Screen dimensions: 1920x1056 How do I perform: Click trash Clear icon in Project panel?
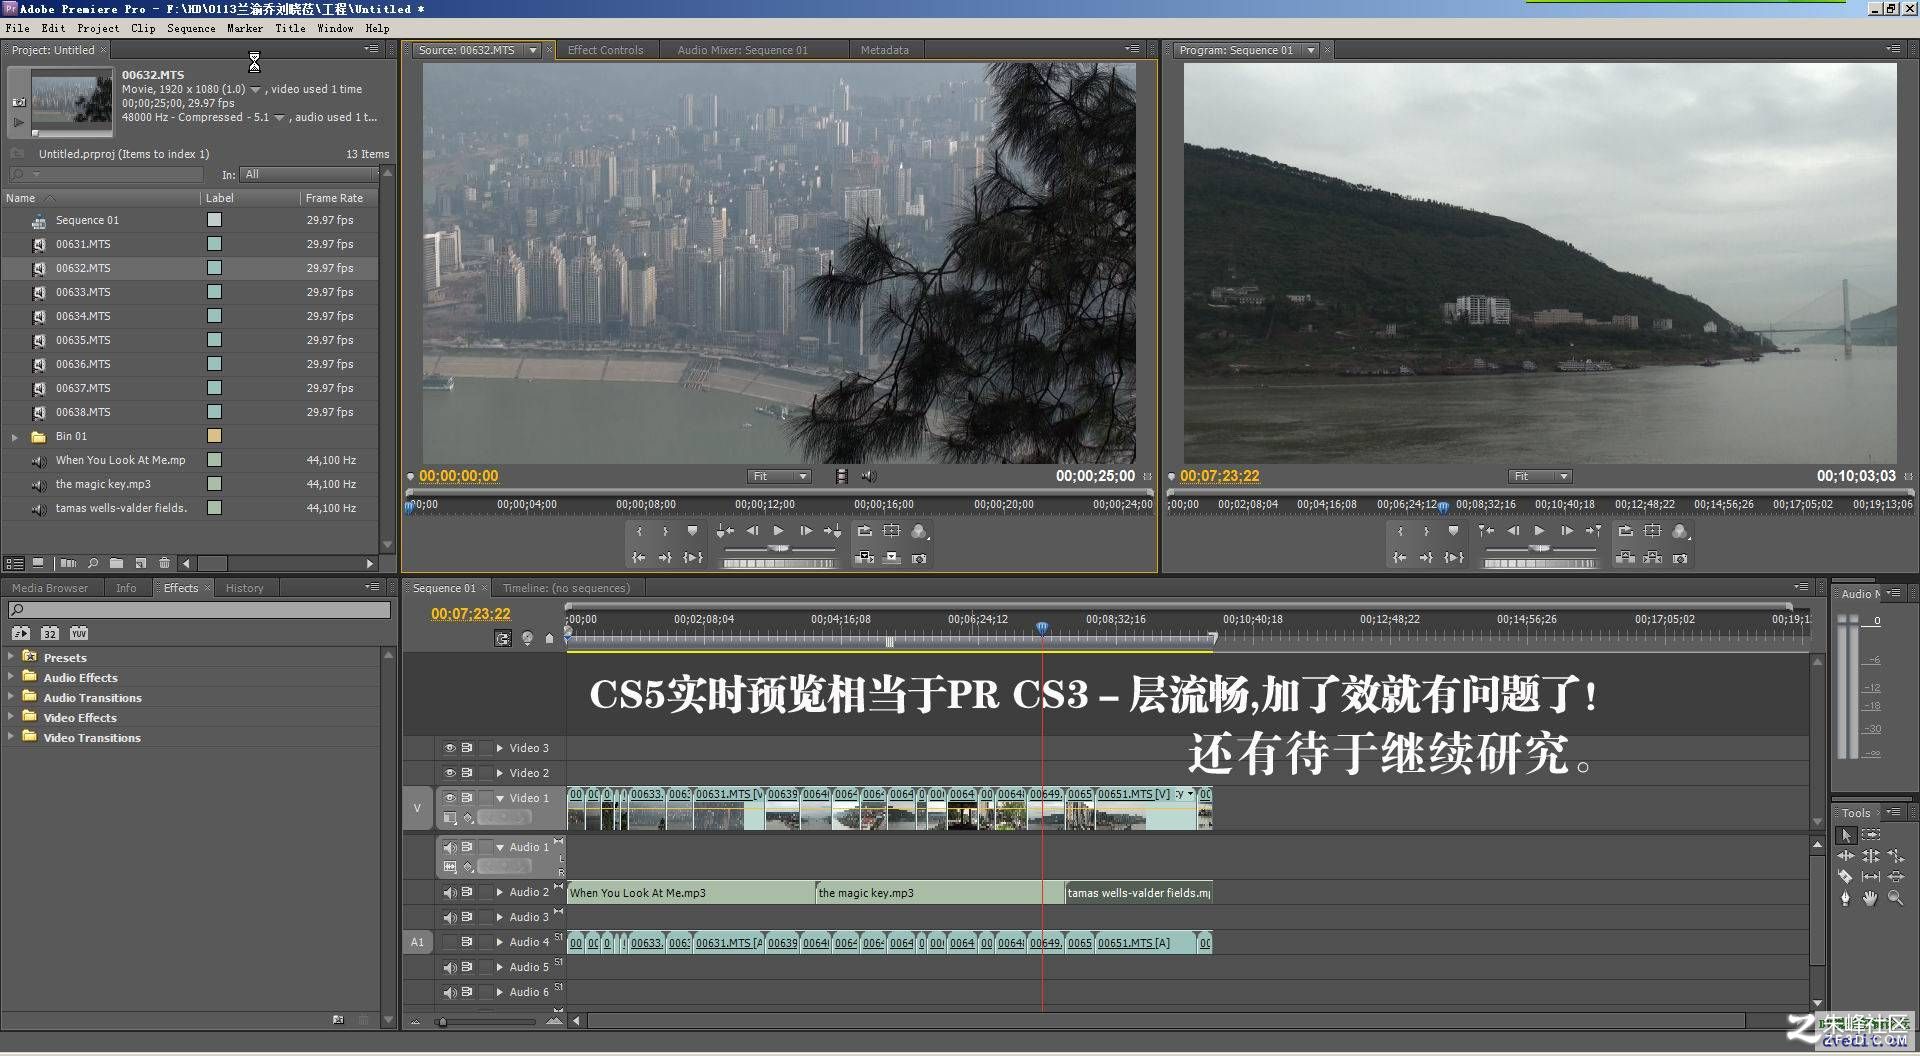click(164, 563)
